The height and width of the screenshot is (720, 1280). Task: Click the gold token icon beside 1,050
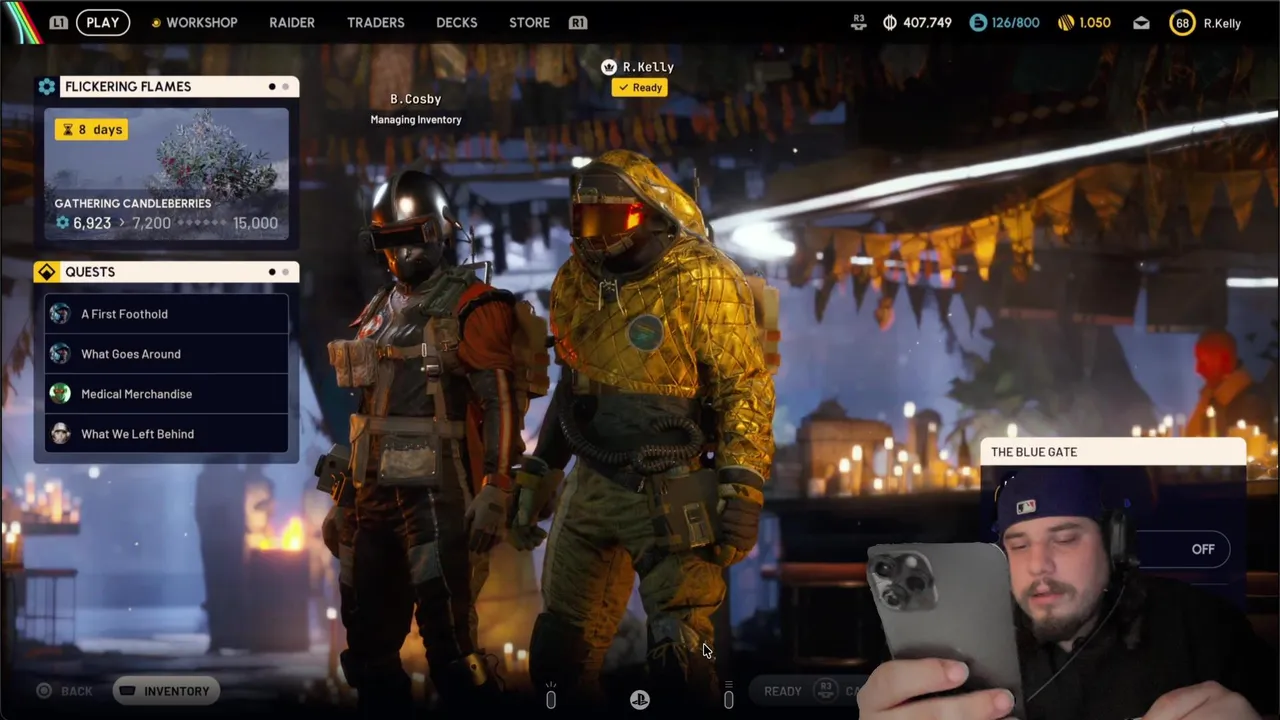point(1066,22)
